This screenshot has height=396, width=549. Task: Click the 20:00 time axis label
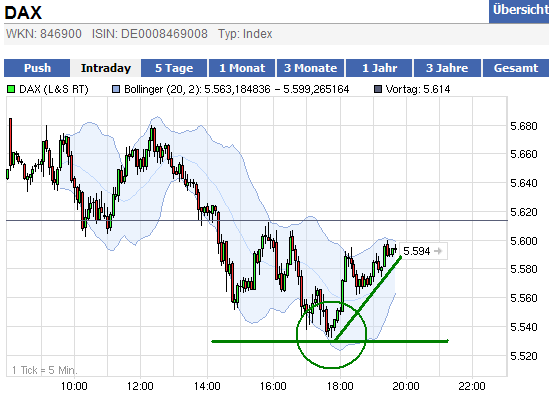click(x=406, y=386)
